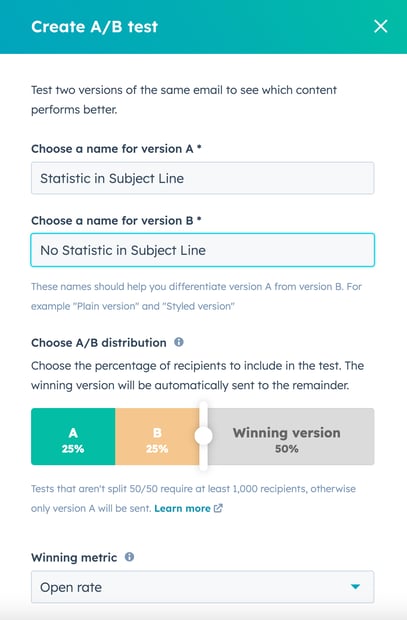
Task: Click the white distribution slider handle
Action: pos(203,436)
